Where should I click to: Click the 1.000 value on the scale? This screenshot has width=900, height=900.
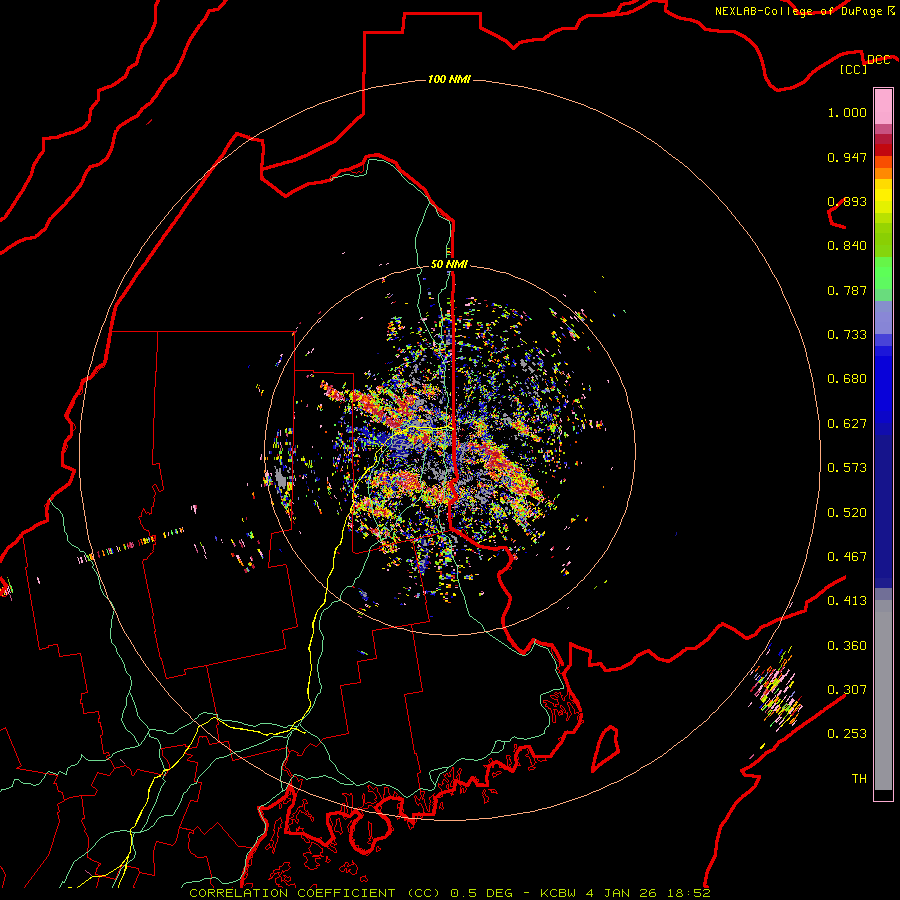point(847,112)
